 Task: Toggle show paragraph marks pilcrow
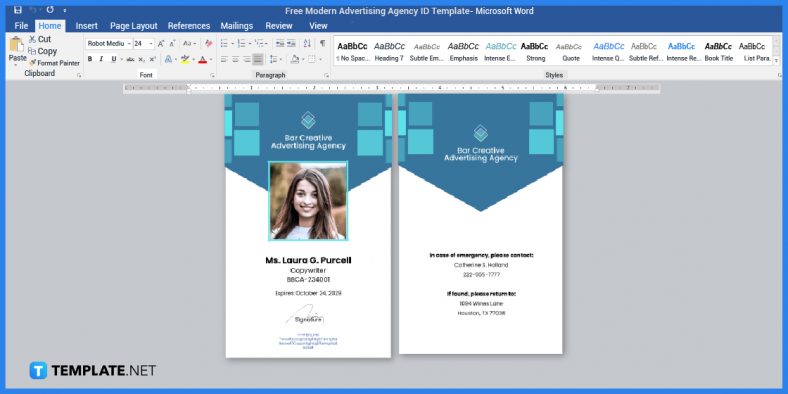coord(322,44)
